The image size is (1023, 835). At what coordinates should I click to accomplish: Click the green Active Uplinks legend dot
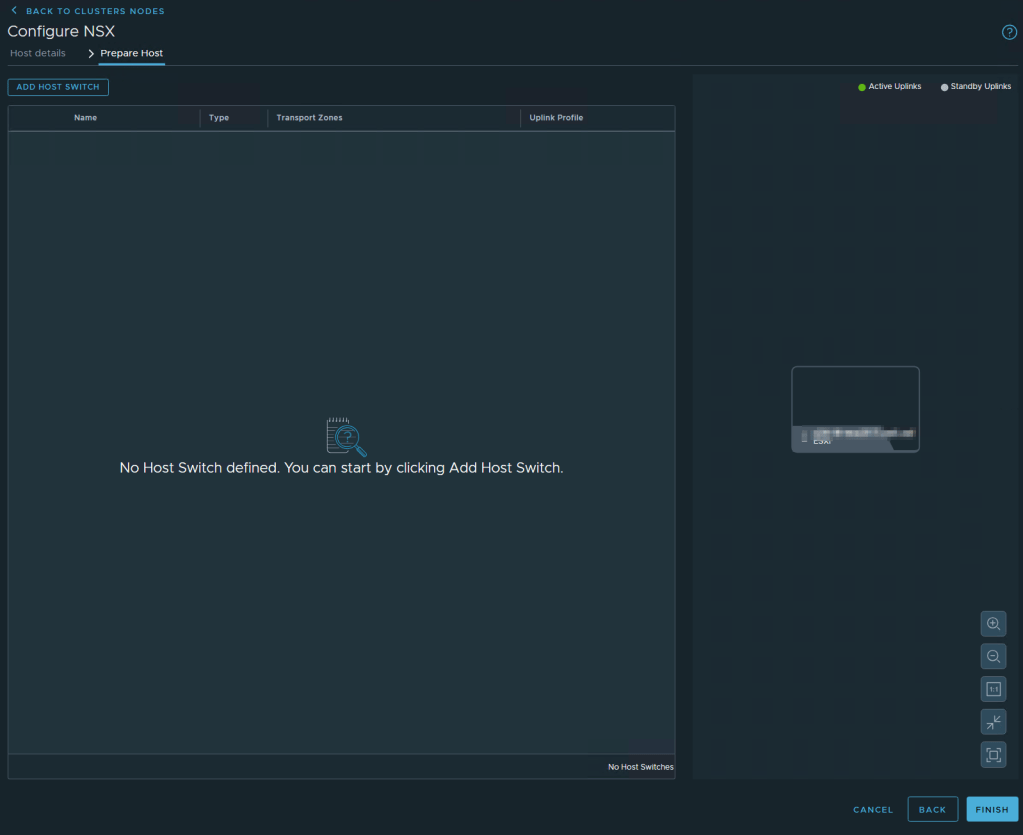click(862, 87)
